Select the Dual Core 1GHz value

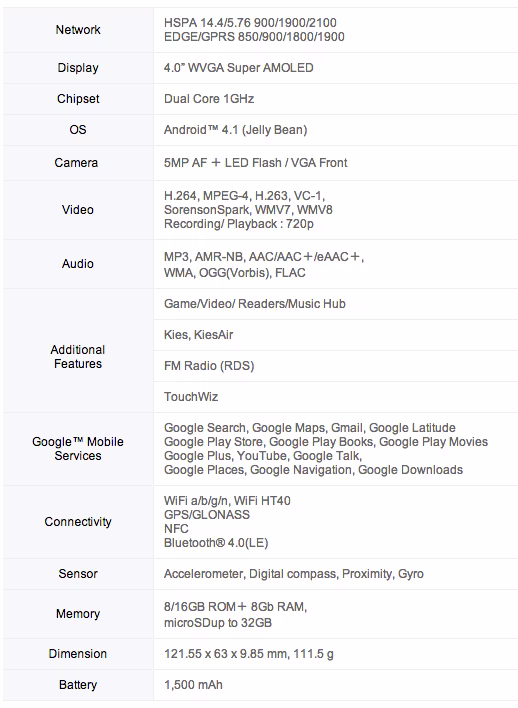209,99
